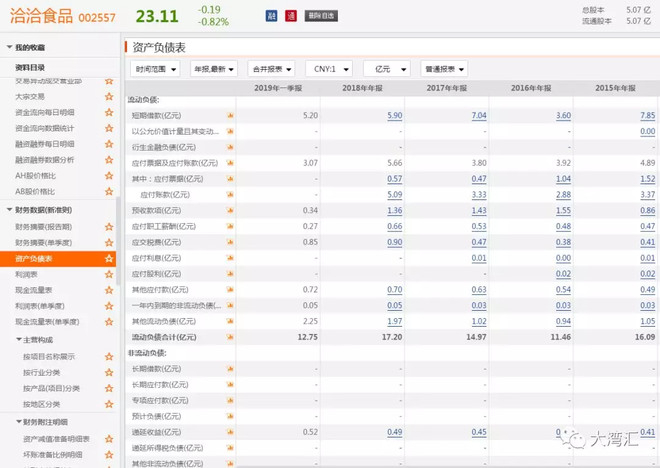Open the 合并报表 dropdown
The height and width of the screenshot is (468, 660).
coord(271,69)
